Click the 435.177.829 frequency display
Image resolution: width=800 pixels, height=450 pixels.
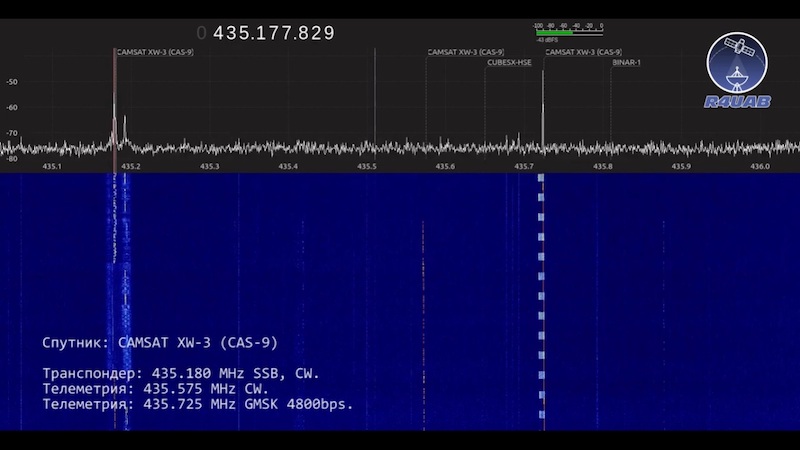click(273, 33)
